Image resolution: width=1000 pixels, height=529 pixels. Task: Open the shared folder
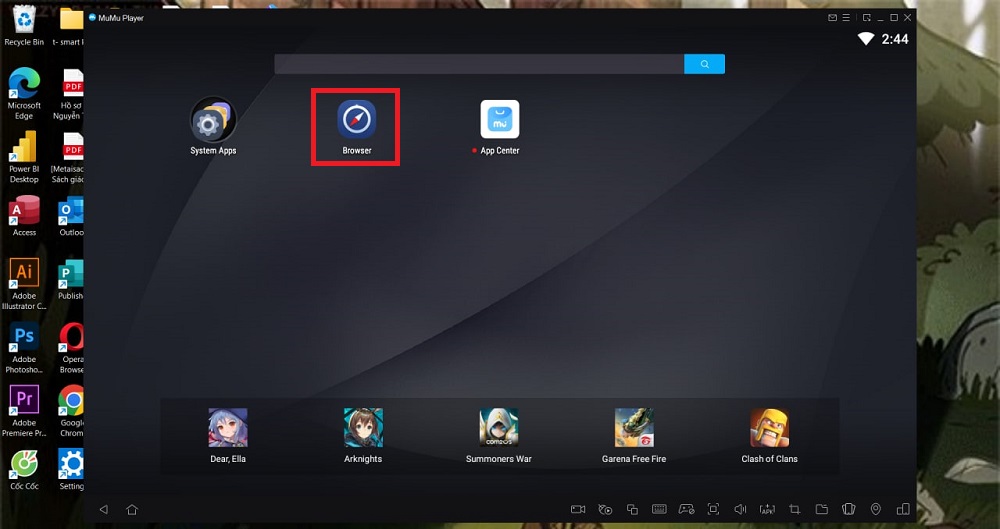821,509
